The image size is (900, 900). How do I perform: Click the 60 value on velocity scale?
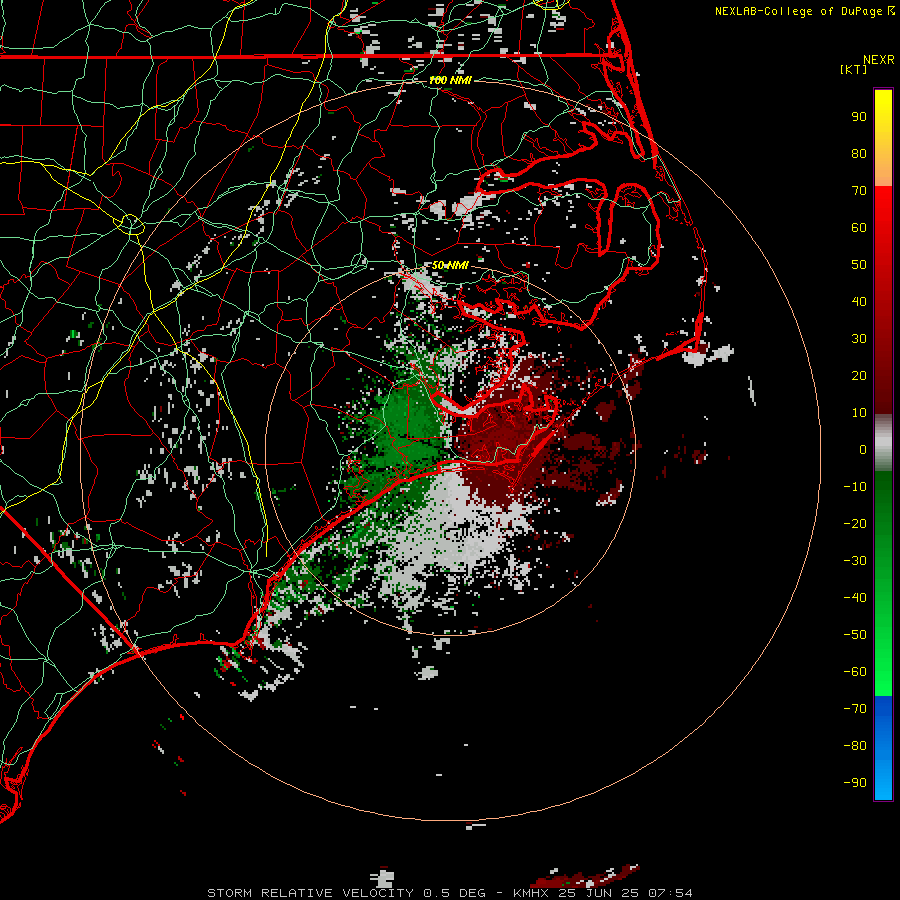[x=859, y=227]
